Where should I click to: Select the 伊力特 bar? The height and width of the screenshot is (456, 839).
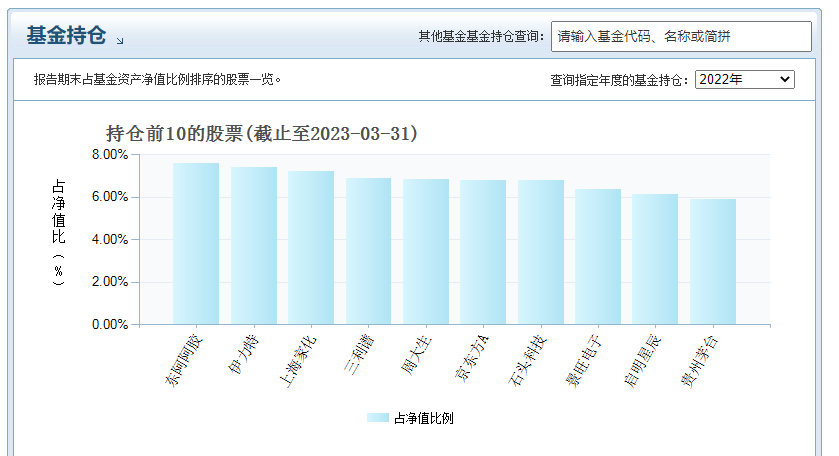click(x=254, y=246)
